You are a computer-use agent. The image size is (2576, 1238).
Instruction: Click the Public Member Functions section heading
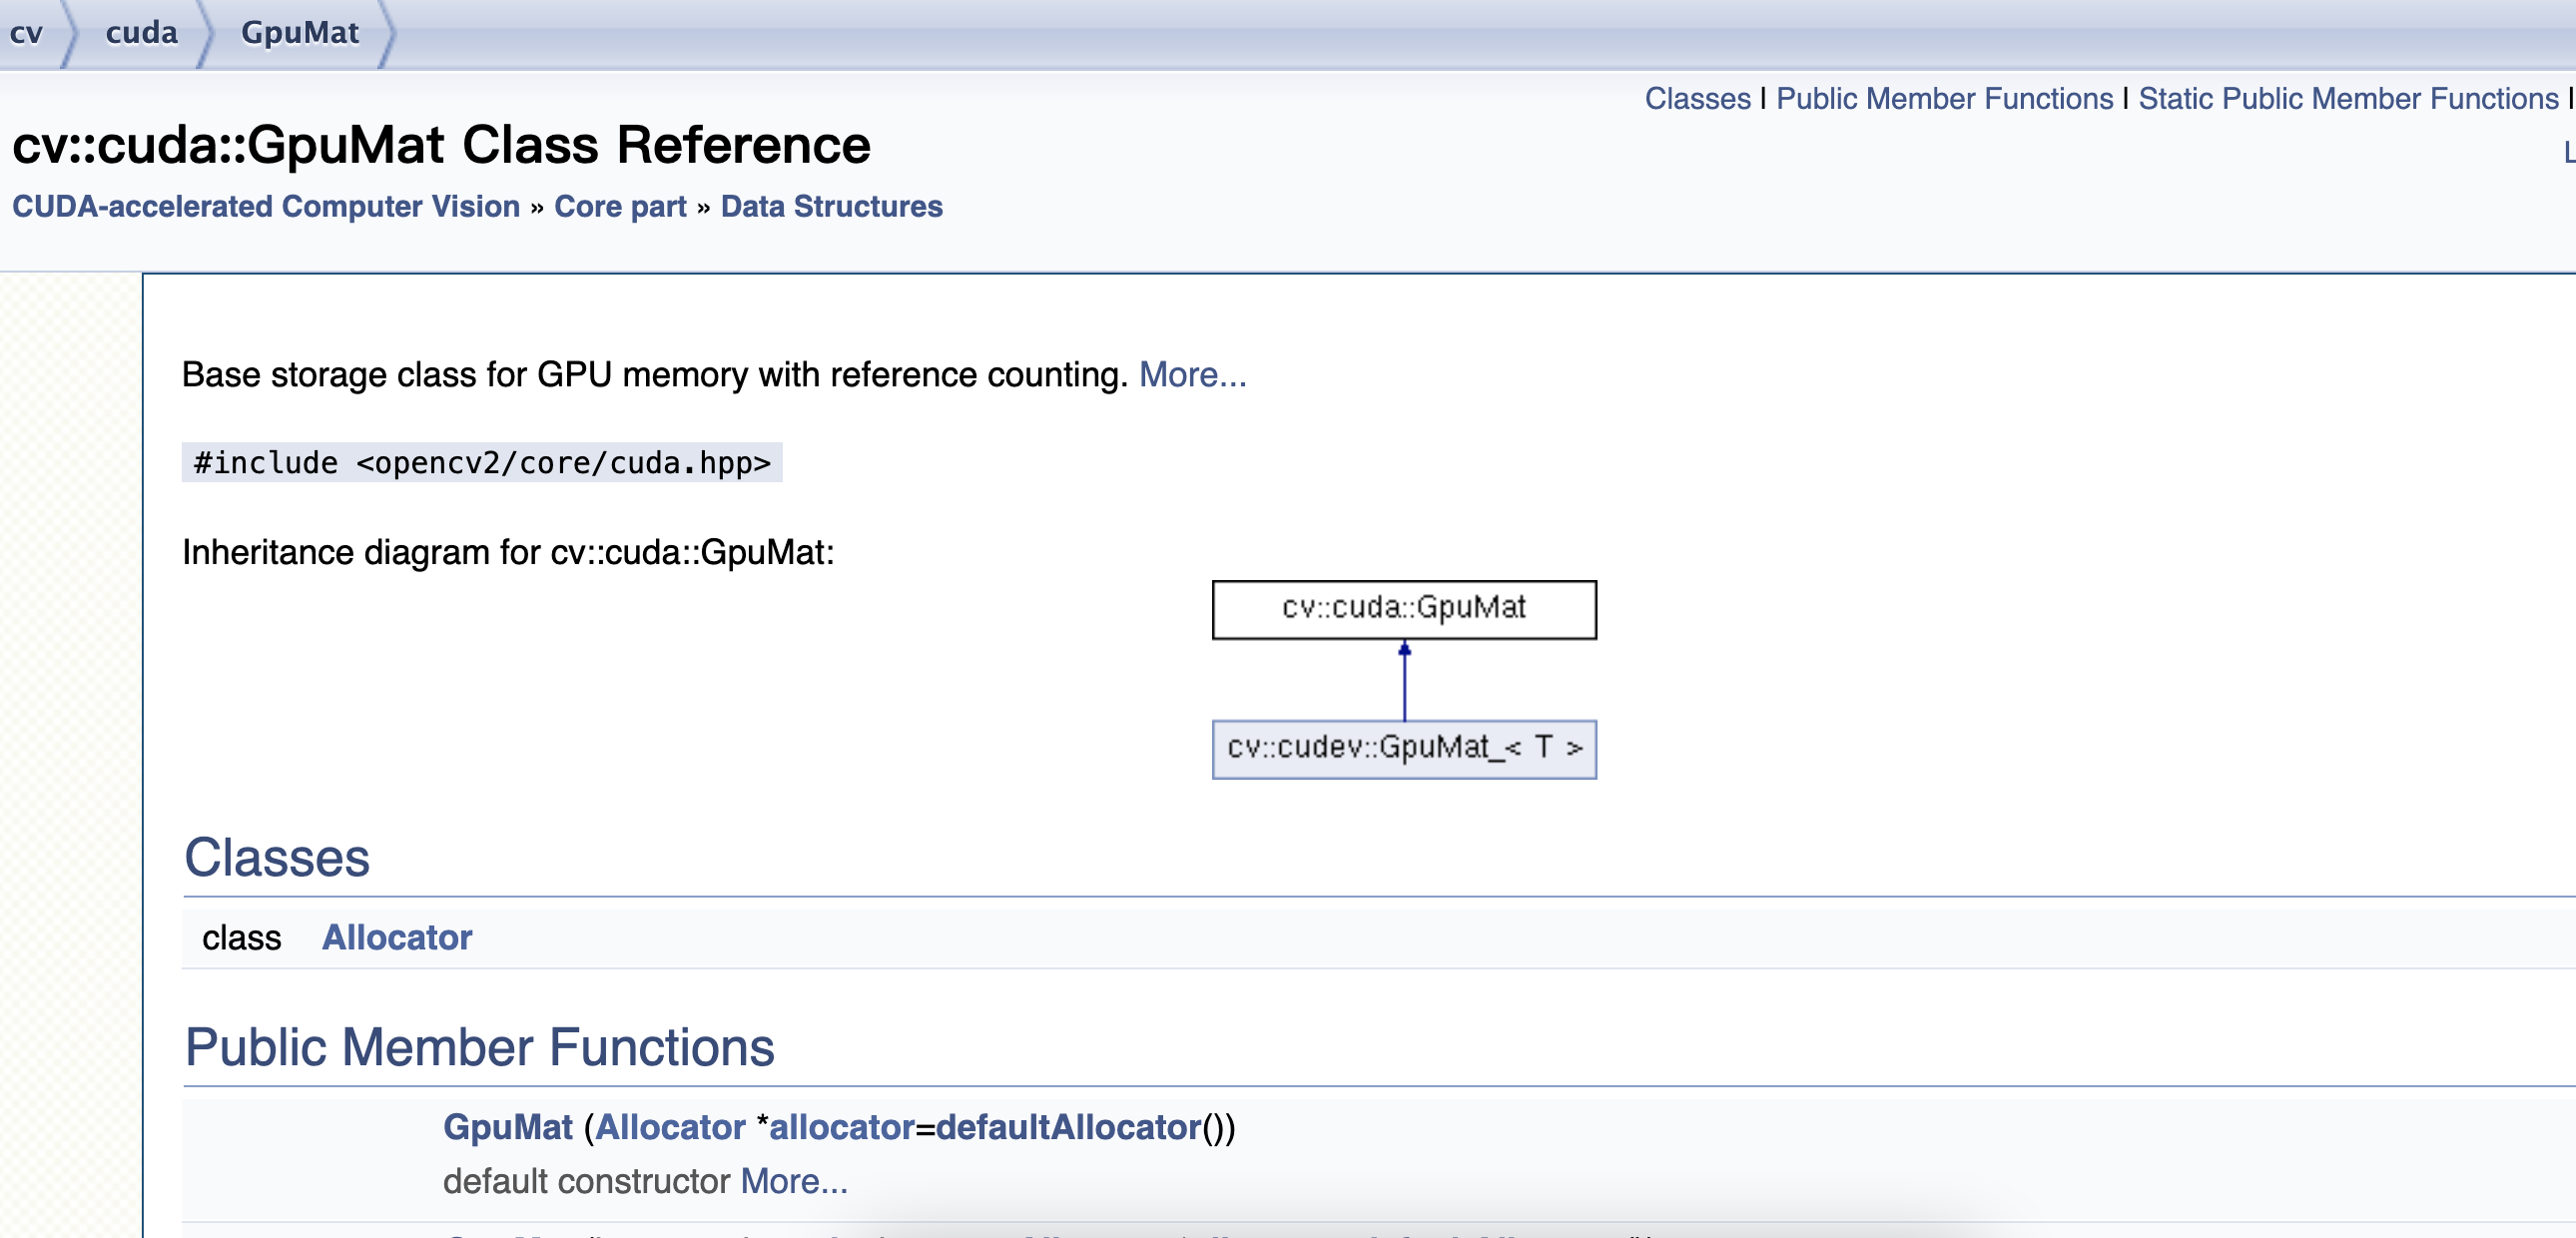pos(479,1047)
